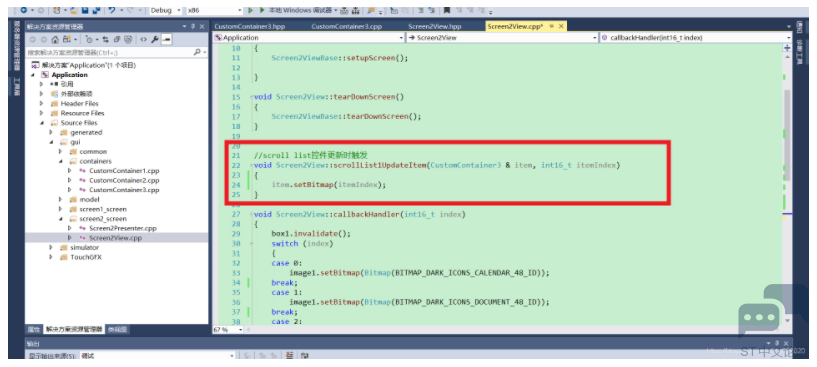This screenshot has width=817, height=367.
Task: Close the Screen2View.cpp tab
Action: (x=561, y=27)
